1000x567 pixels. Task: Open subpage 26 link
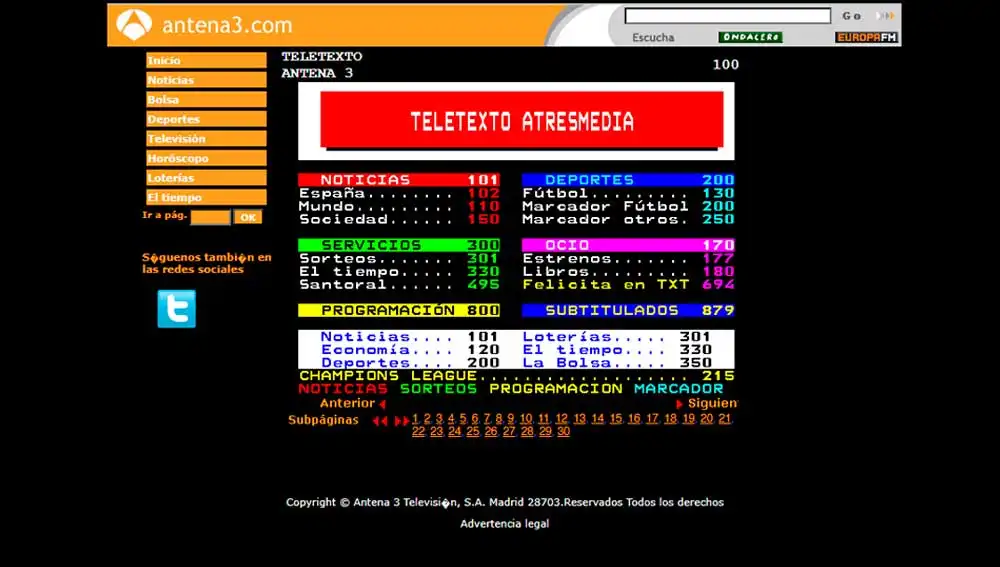tap(490, 432)
